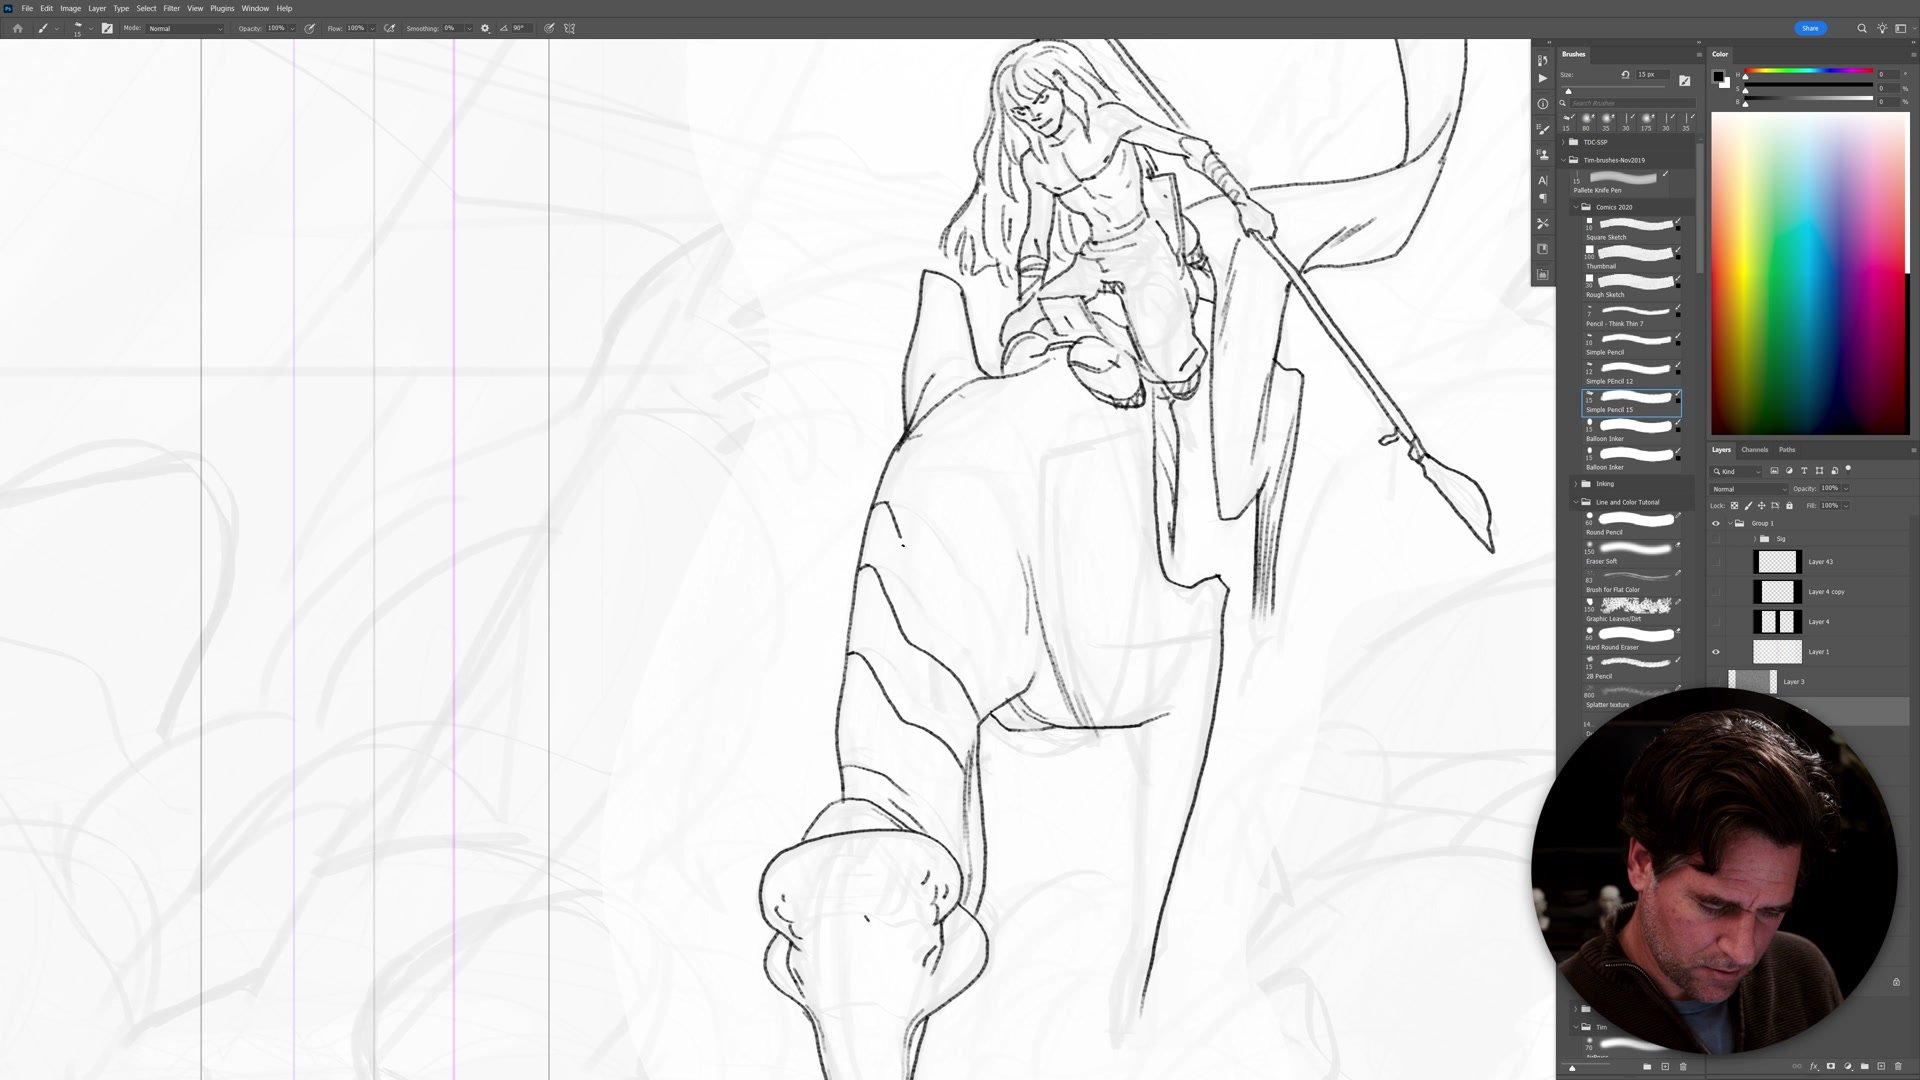Image resolution: width=1920 pixels, height=1080 pixels.
Task: Open the Paragraph panel icon
Action: tap(1543, 198)
